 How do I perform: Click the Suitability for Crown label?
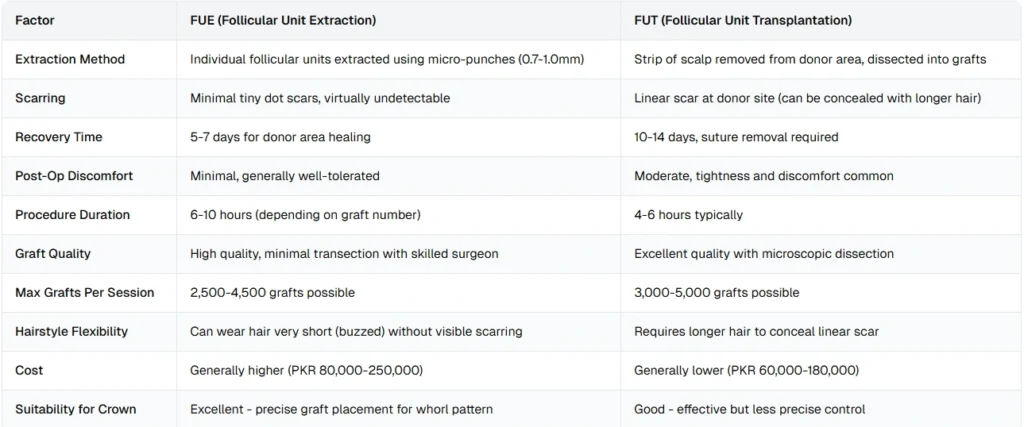[x=76, y=409]
